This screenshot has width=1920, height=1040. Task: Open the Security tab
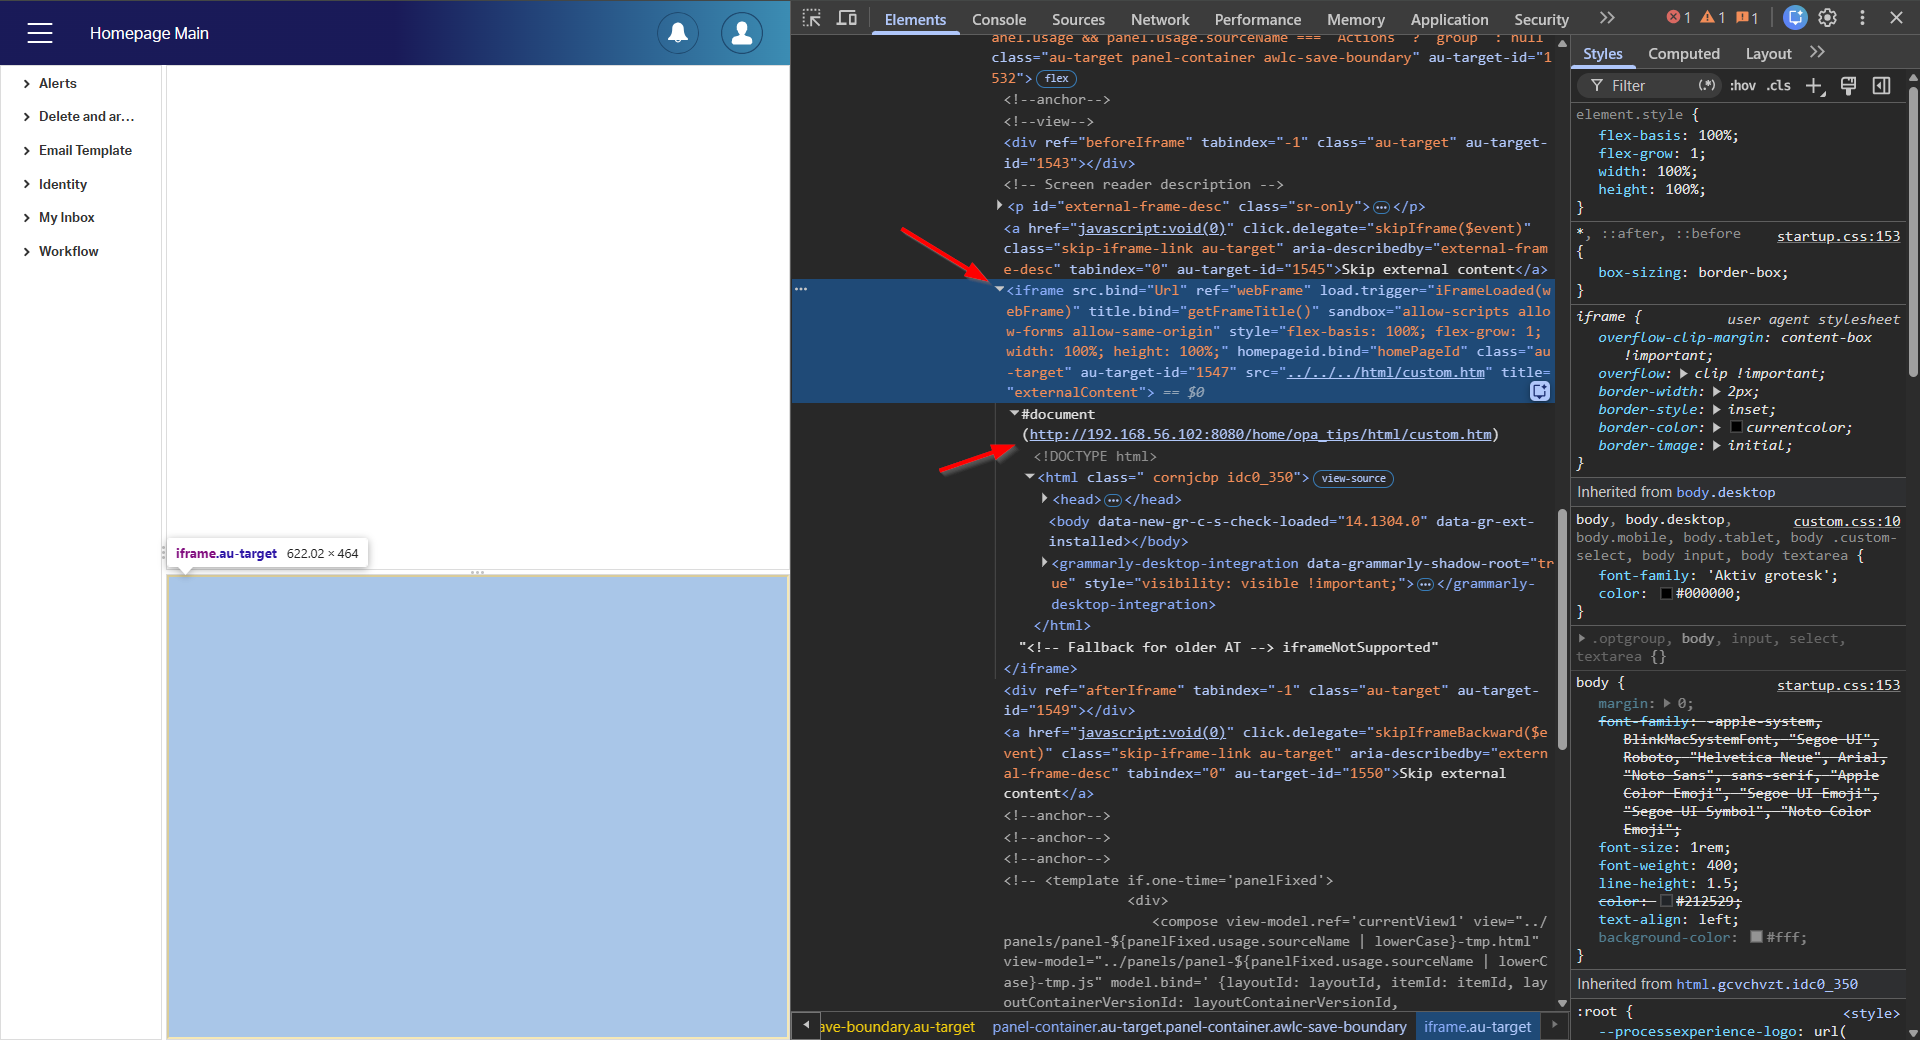[1541, 20]
